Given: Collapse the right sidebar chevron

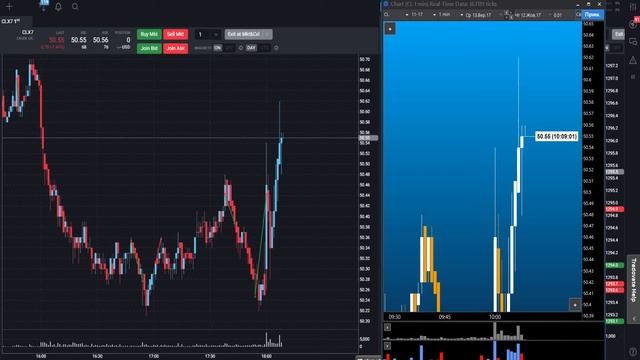Looking at the screenshot, I should pyautogui.click(x=633, y=318).
